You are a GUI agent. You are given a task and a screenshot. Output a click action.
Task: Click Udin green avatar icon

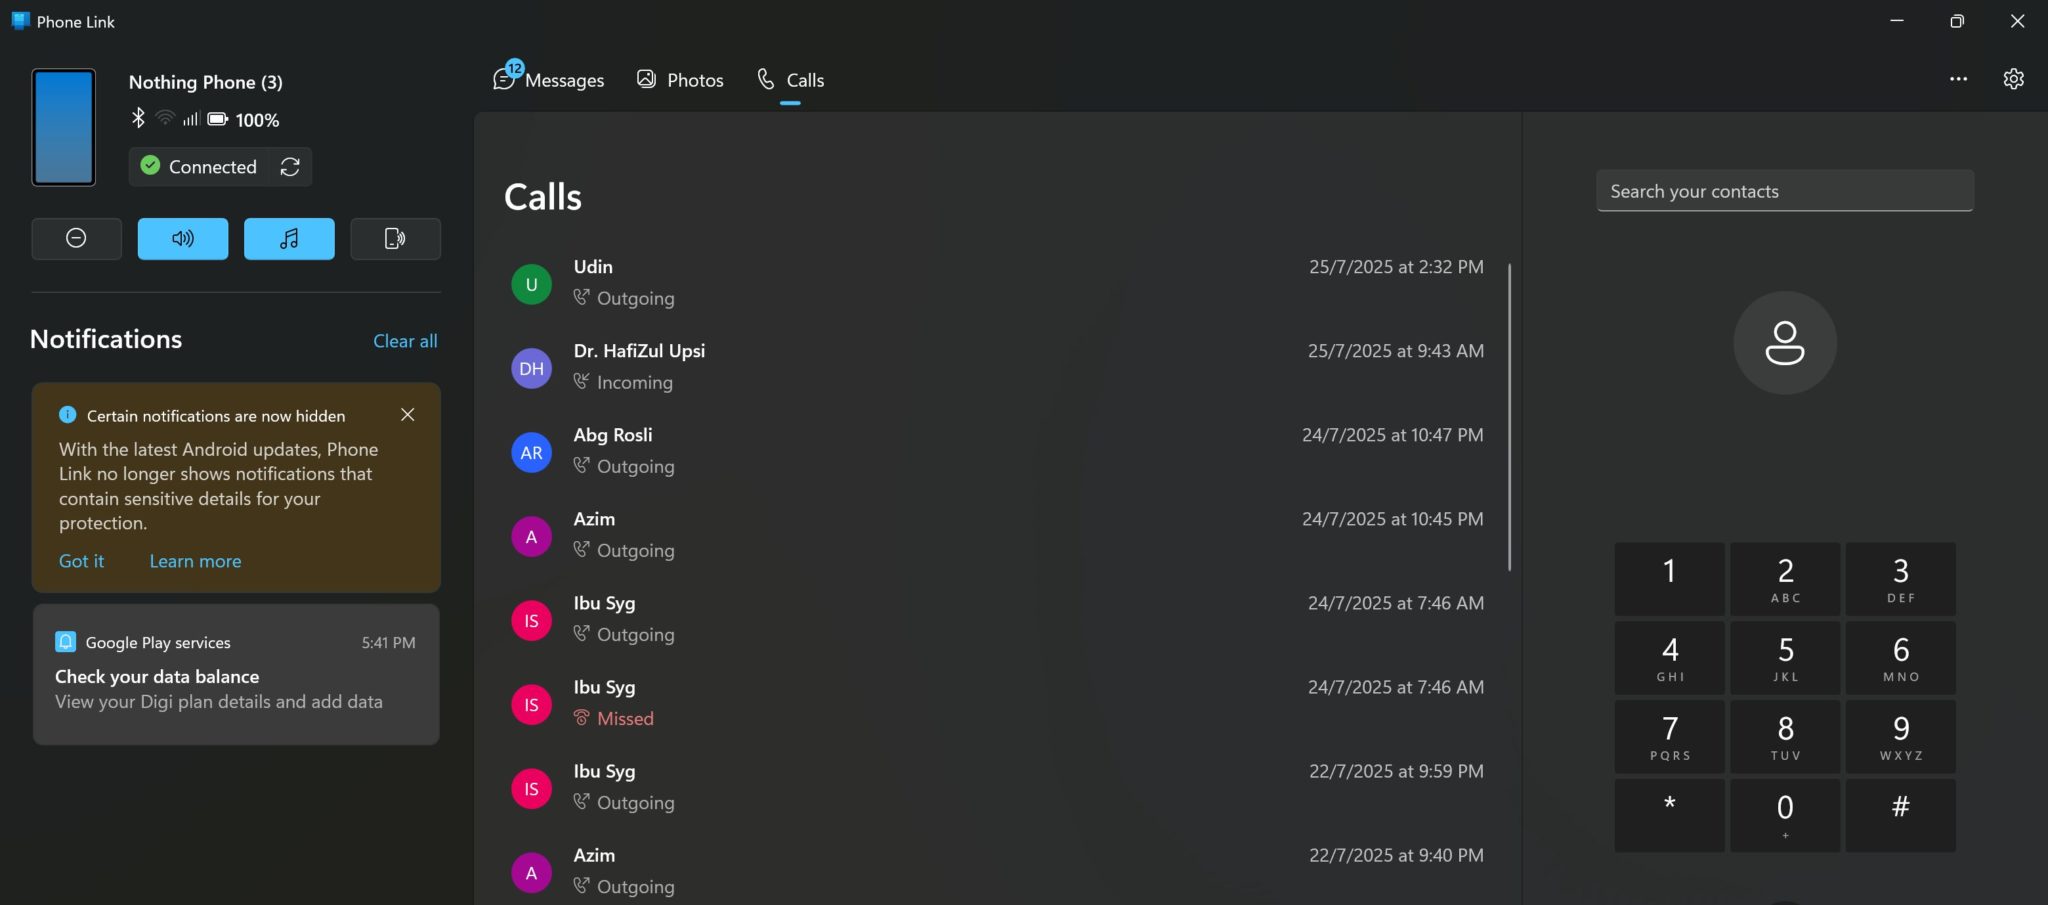(x=531, y=284)
